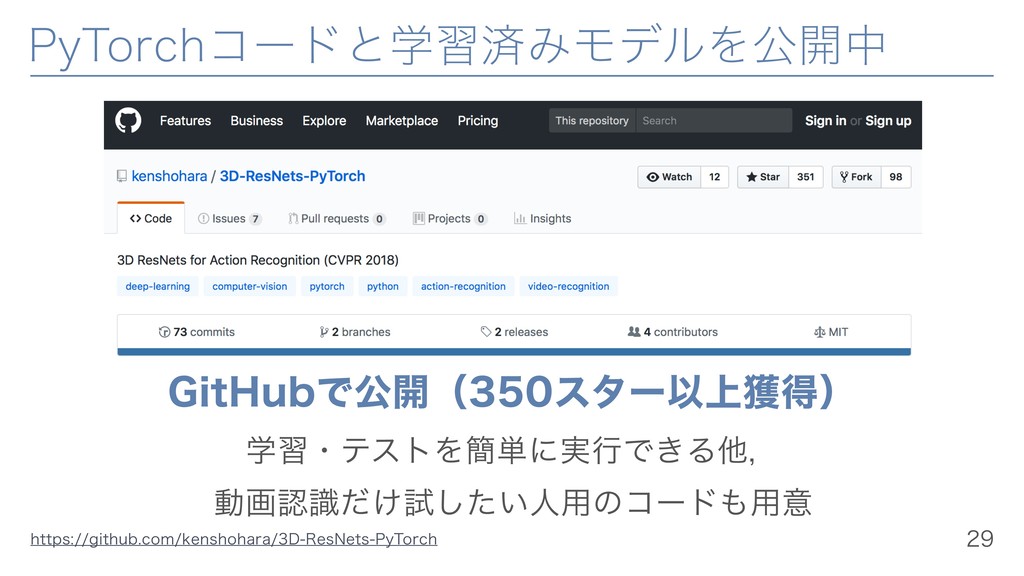Click the Insights graph icon
Viewport: 1024px width, 576px height.
tap(520, 219)
